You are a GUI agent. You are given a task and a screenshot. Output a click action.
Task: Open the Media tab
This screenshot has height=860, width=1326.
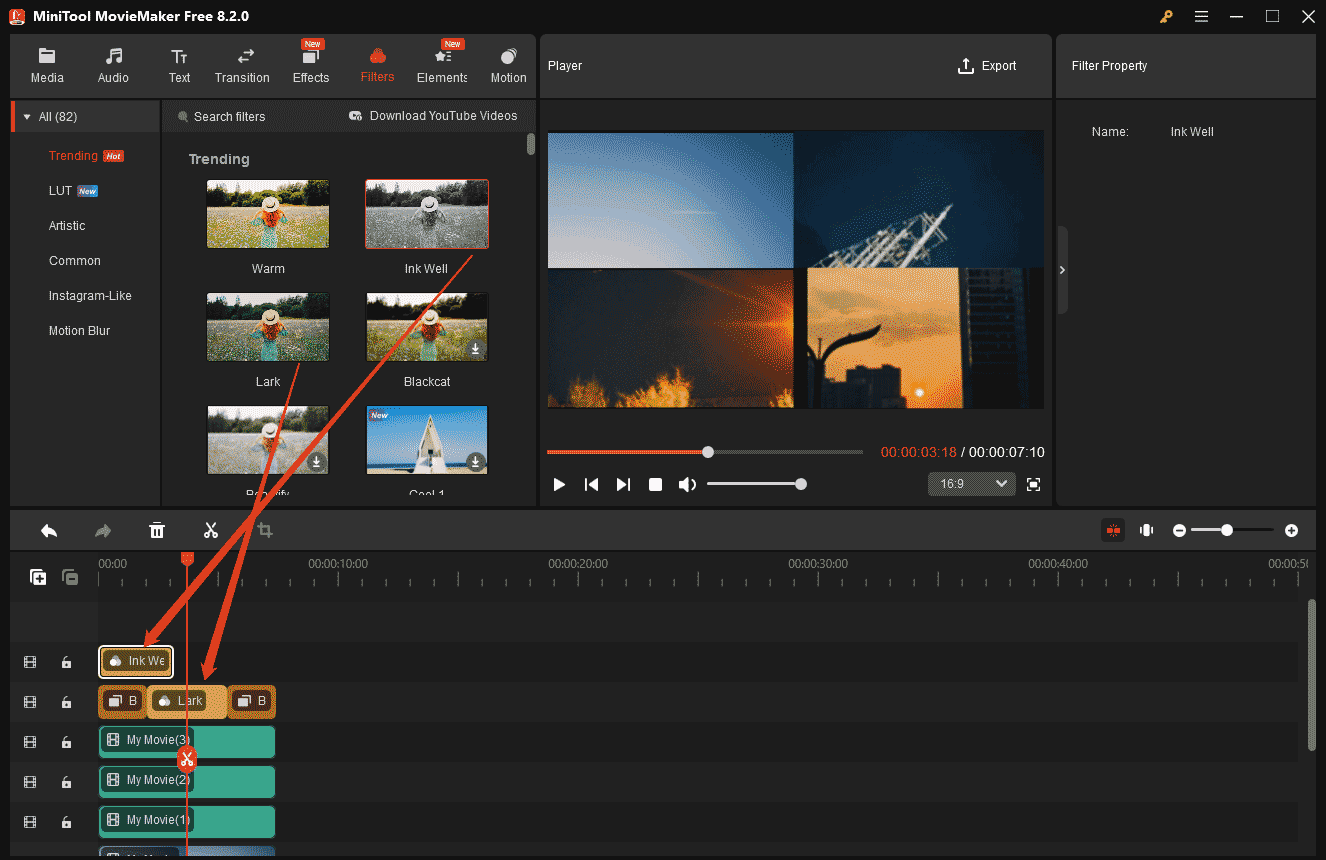click(47, 66)
